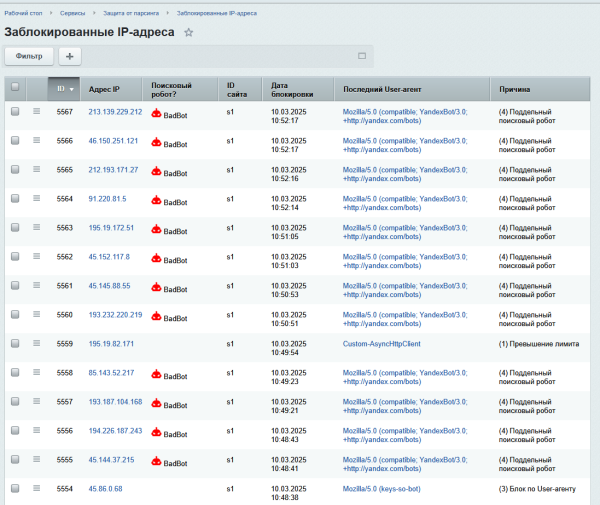The image size is (600, 505).
Task: Click the Фильтр button
Action: point(28,56)
